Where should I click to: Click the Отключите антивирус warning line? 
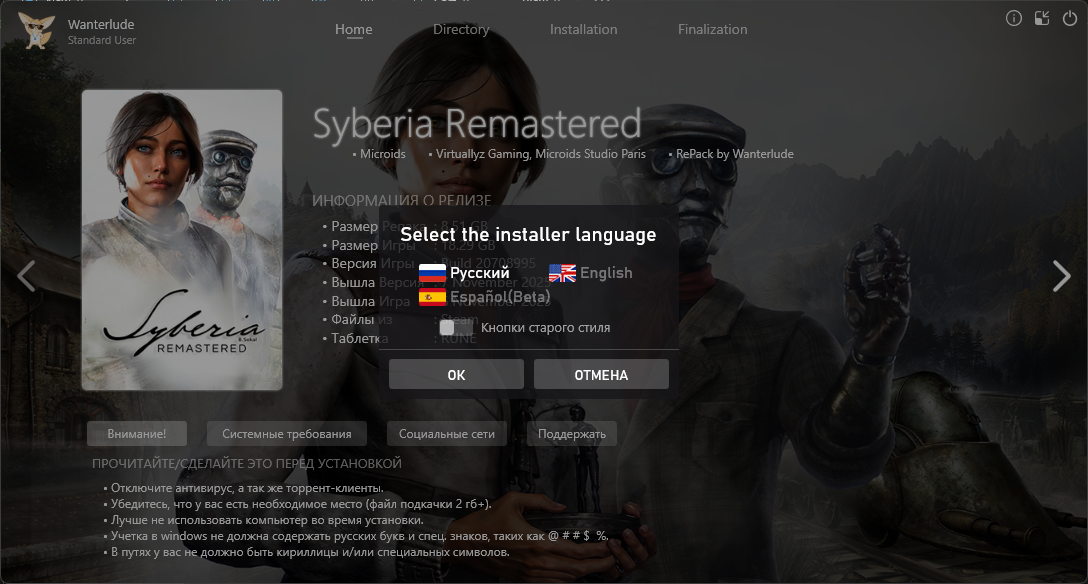(246, 488)
